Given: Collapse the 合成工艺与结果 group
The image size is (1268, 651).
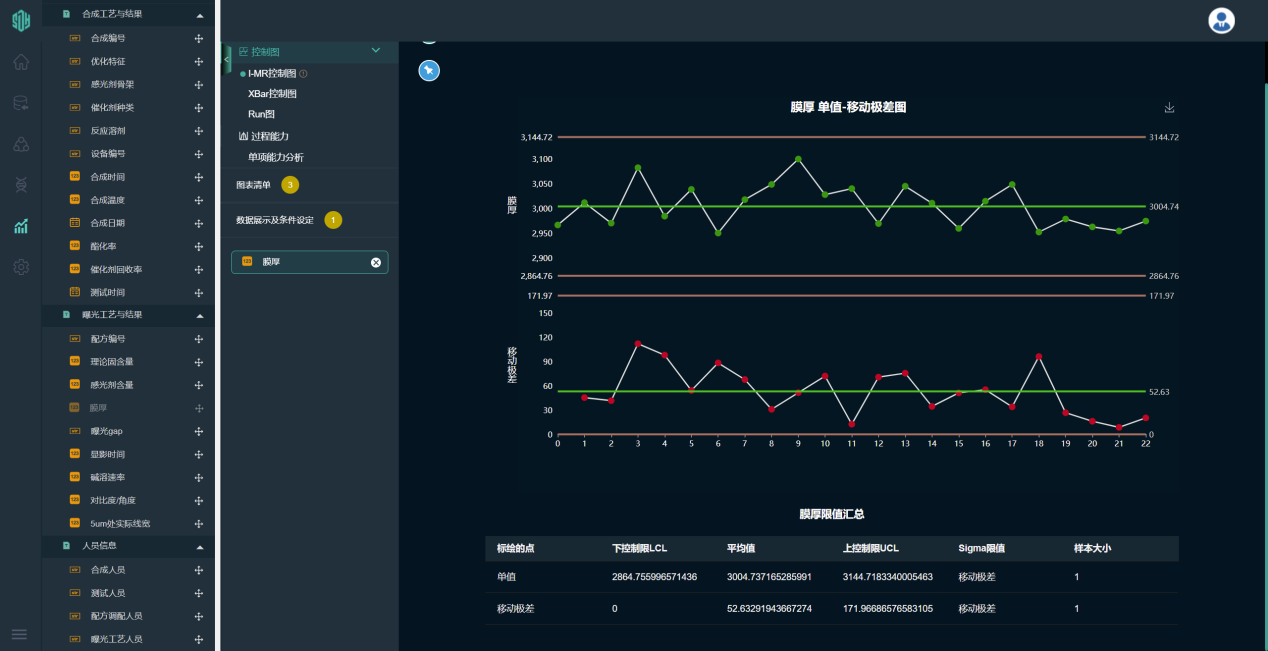Looking at the screenshot, I should pos(199,15).
